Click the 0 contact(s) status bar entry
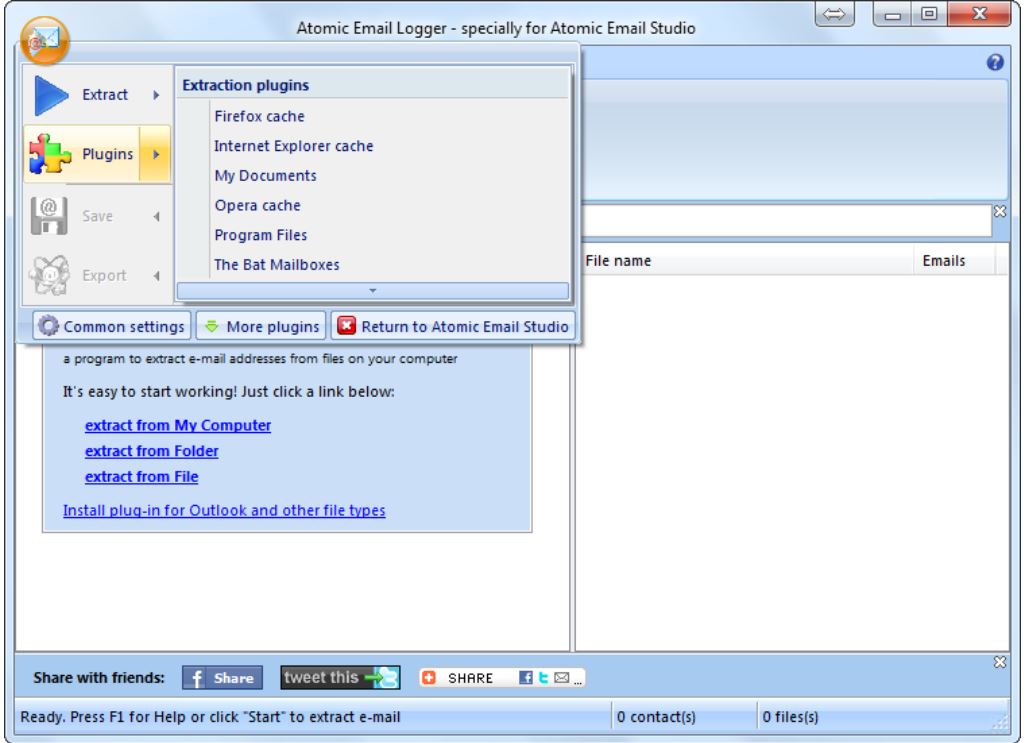The height and width of the screenshot is (743, 1026). (x=684, y=717)
